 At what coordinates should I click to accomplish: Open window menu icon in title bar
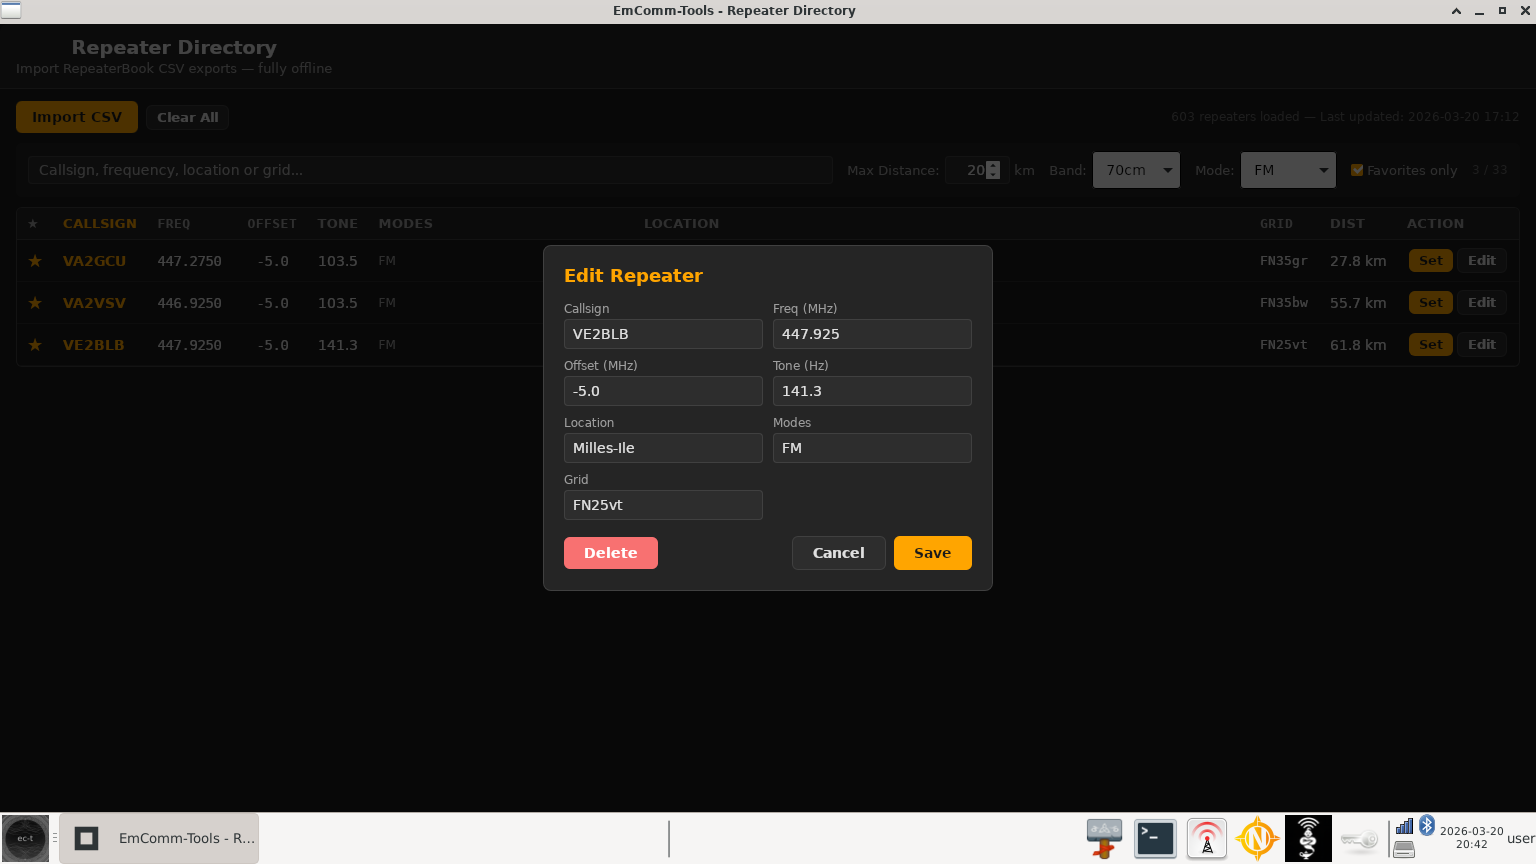[x=11, y=10]
